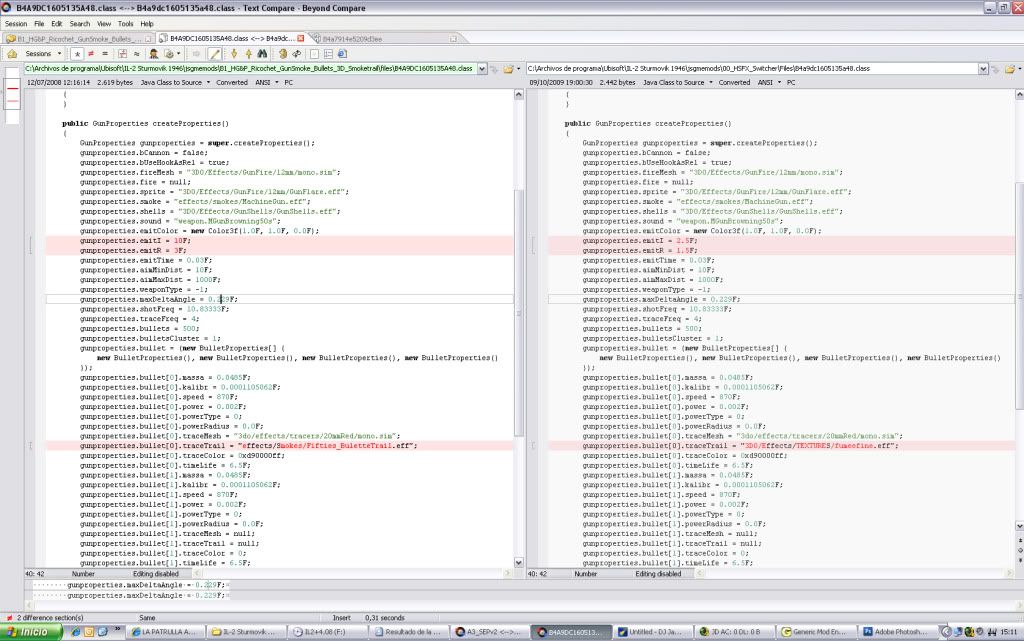Click the Home icon in toolbar
This screenshot has height=641, width=1024.
(12, 54)
